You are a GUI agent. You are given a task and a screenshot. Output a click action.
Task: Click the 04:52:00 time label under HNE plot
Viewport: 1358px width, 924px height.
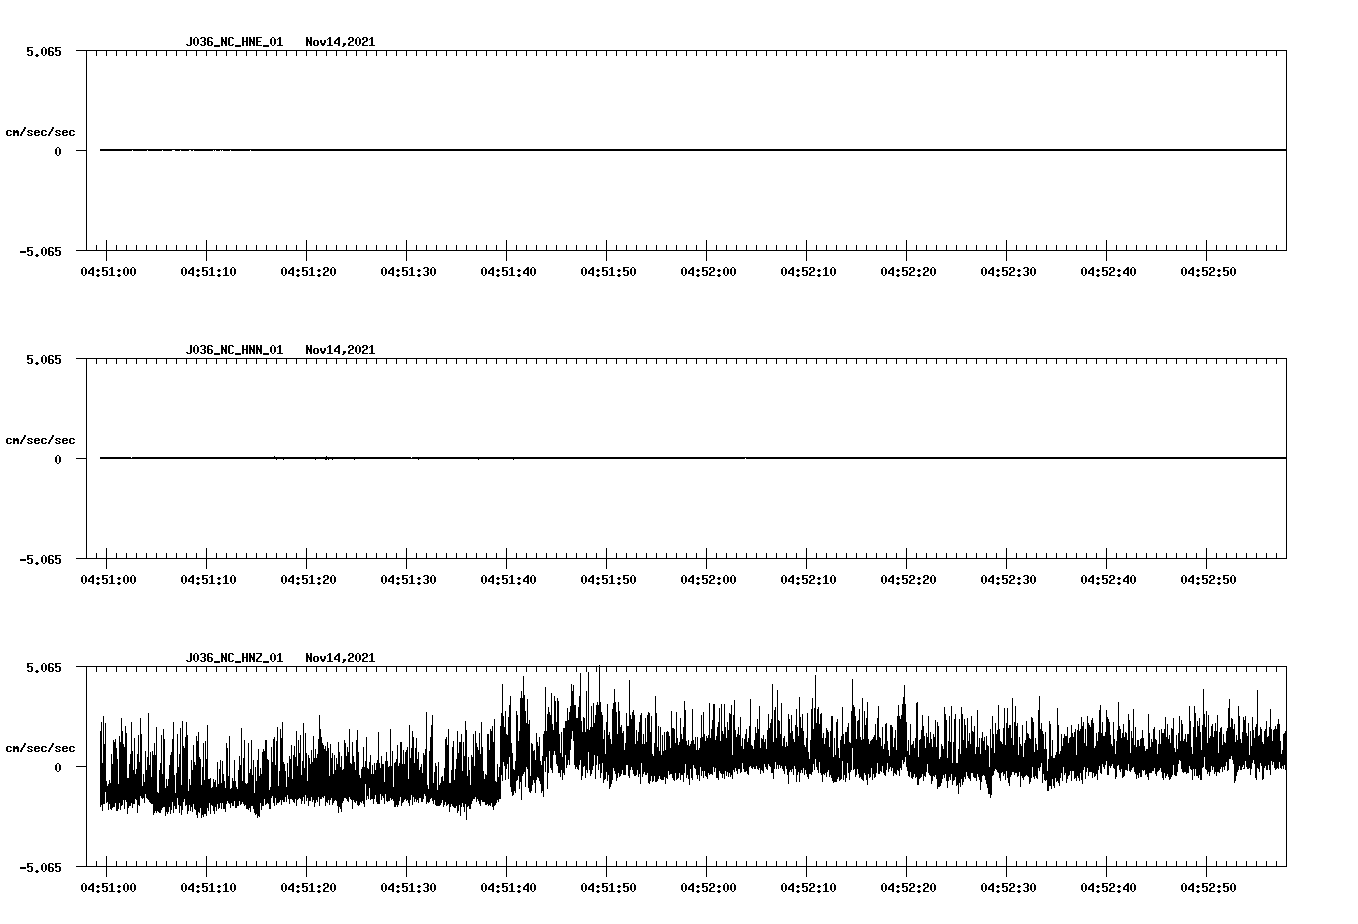point(708,272)
